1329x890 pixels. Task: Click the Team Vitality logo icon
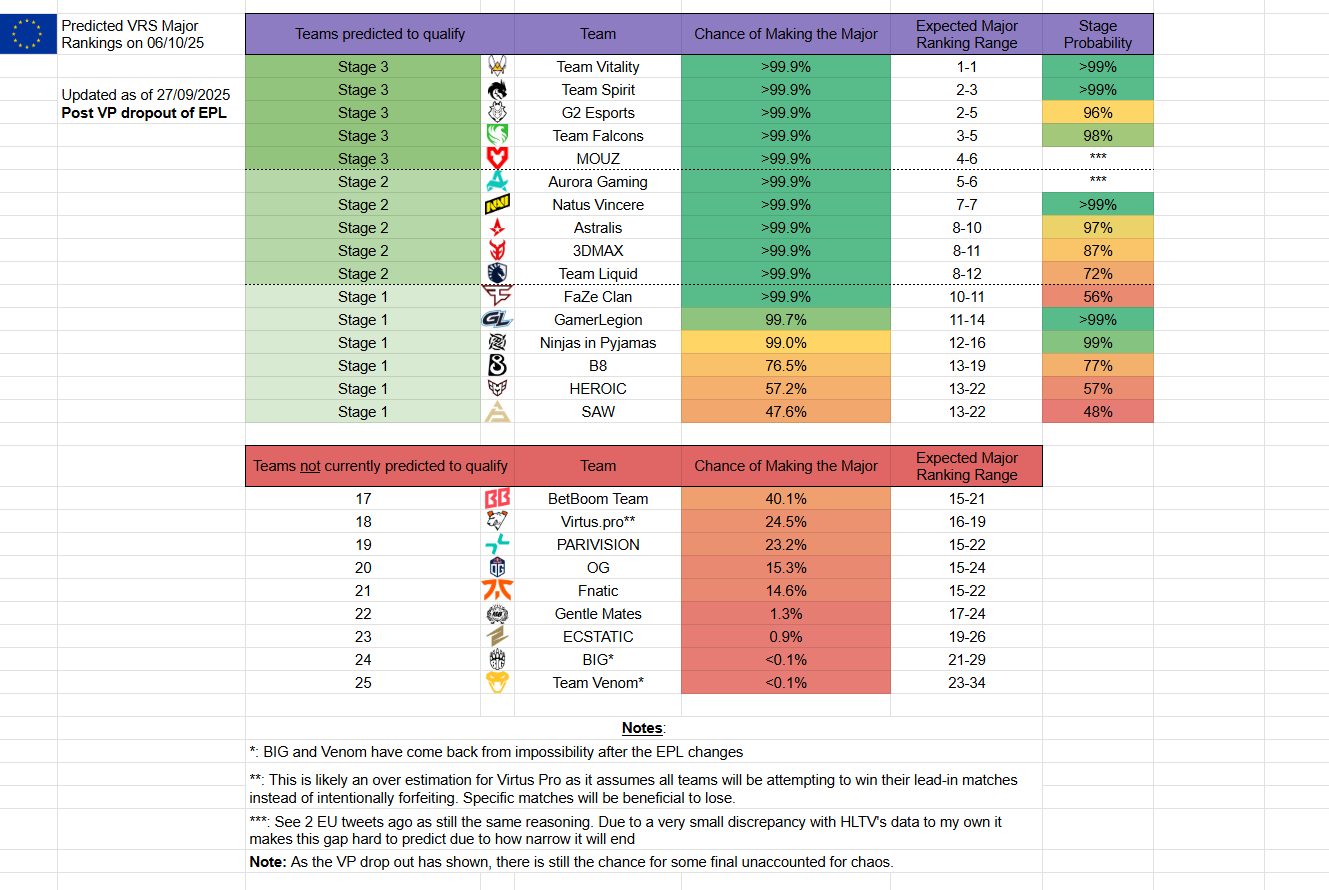[x=497, y=67]
